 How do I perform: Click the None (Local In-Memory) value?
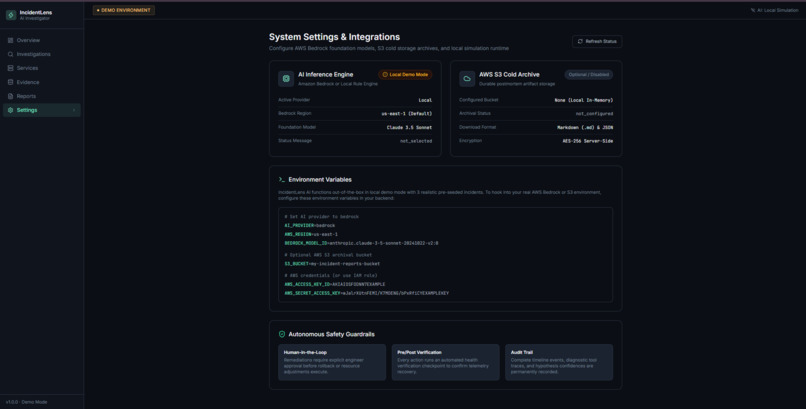click(x=584, y=100)
